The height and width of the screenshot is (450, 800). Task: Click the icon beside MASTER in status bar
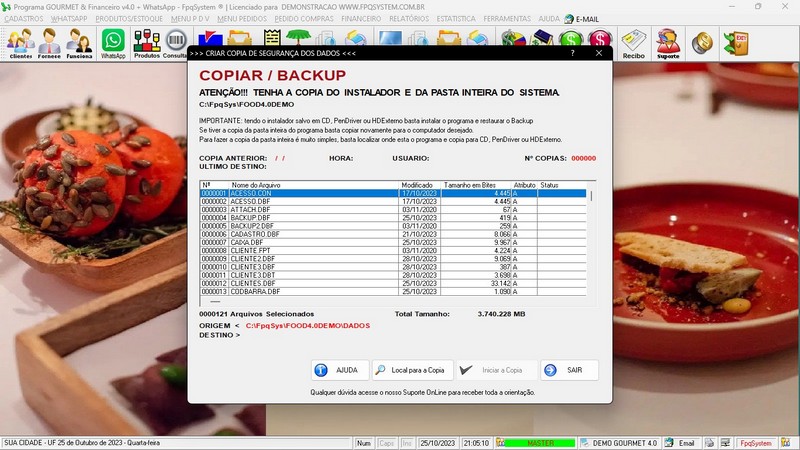pyautogui.click(x=500, y=443)
